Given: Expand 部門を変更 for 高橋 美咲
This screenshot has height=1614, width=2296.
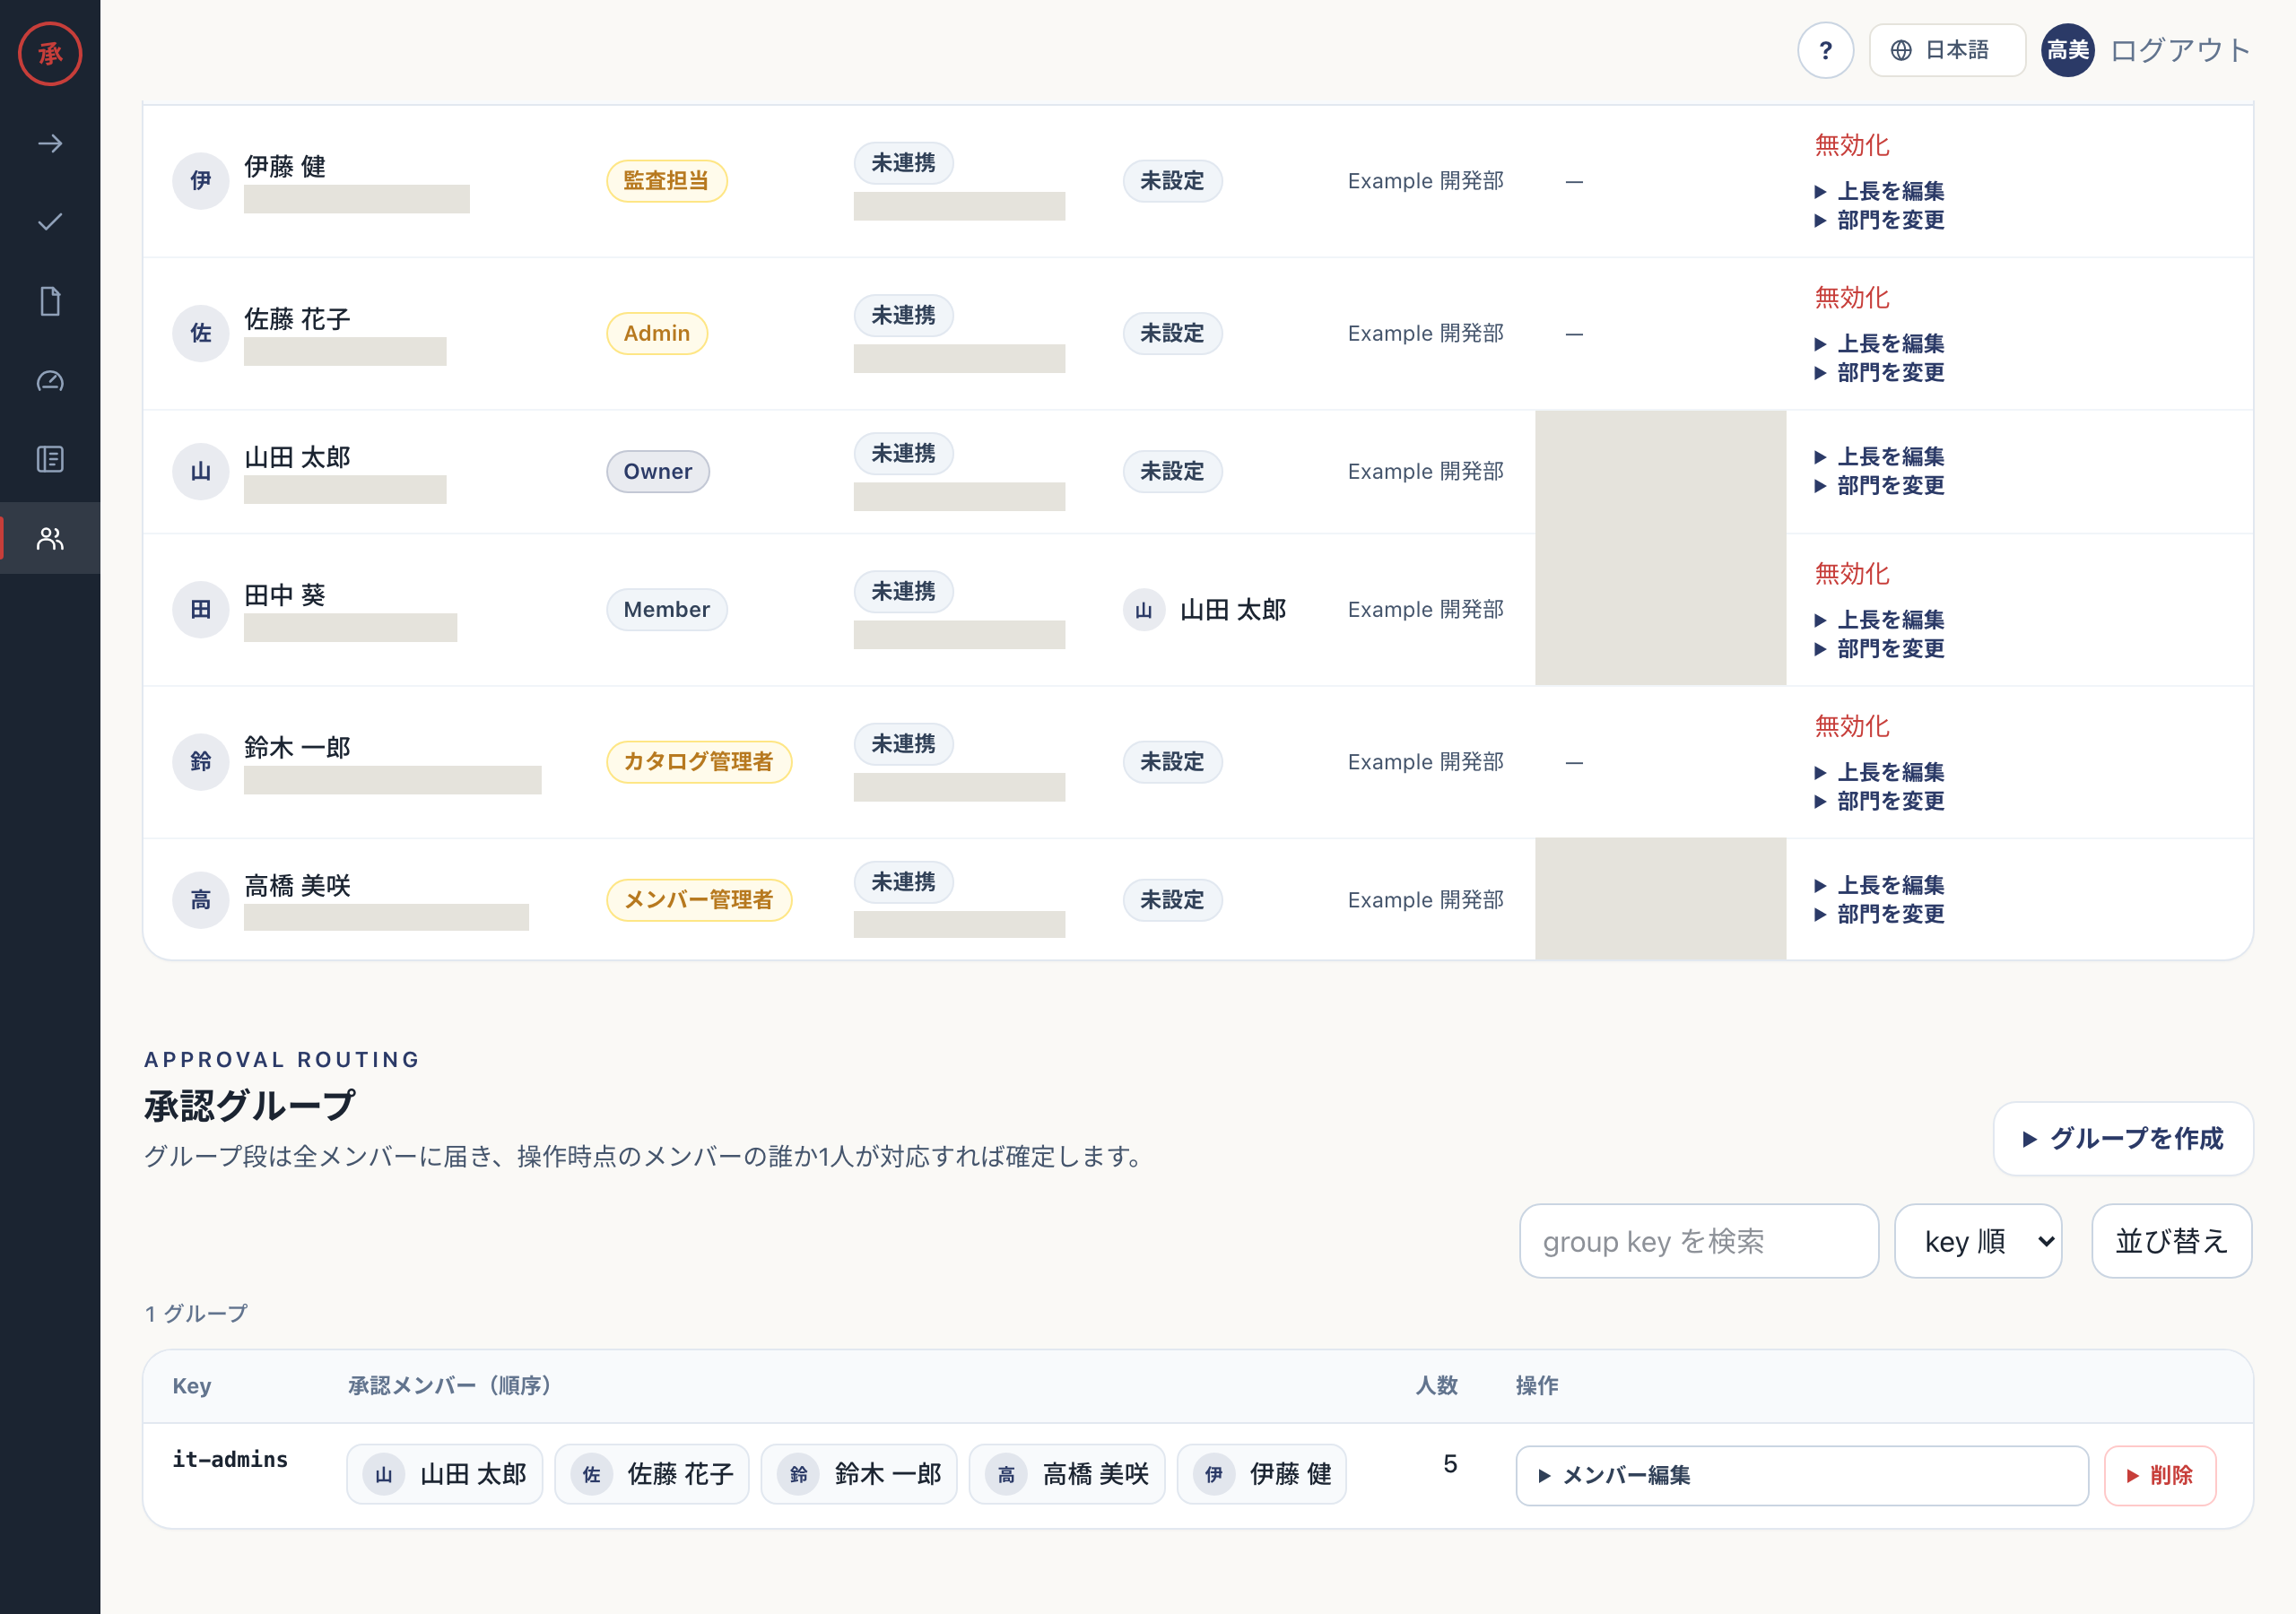Looking at the screenshot, I should point(1879,914).
